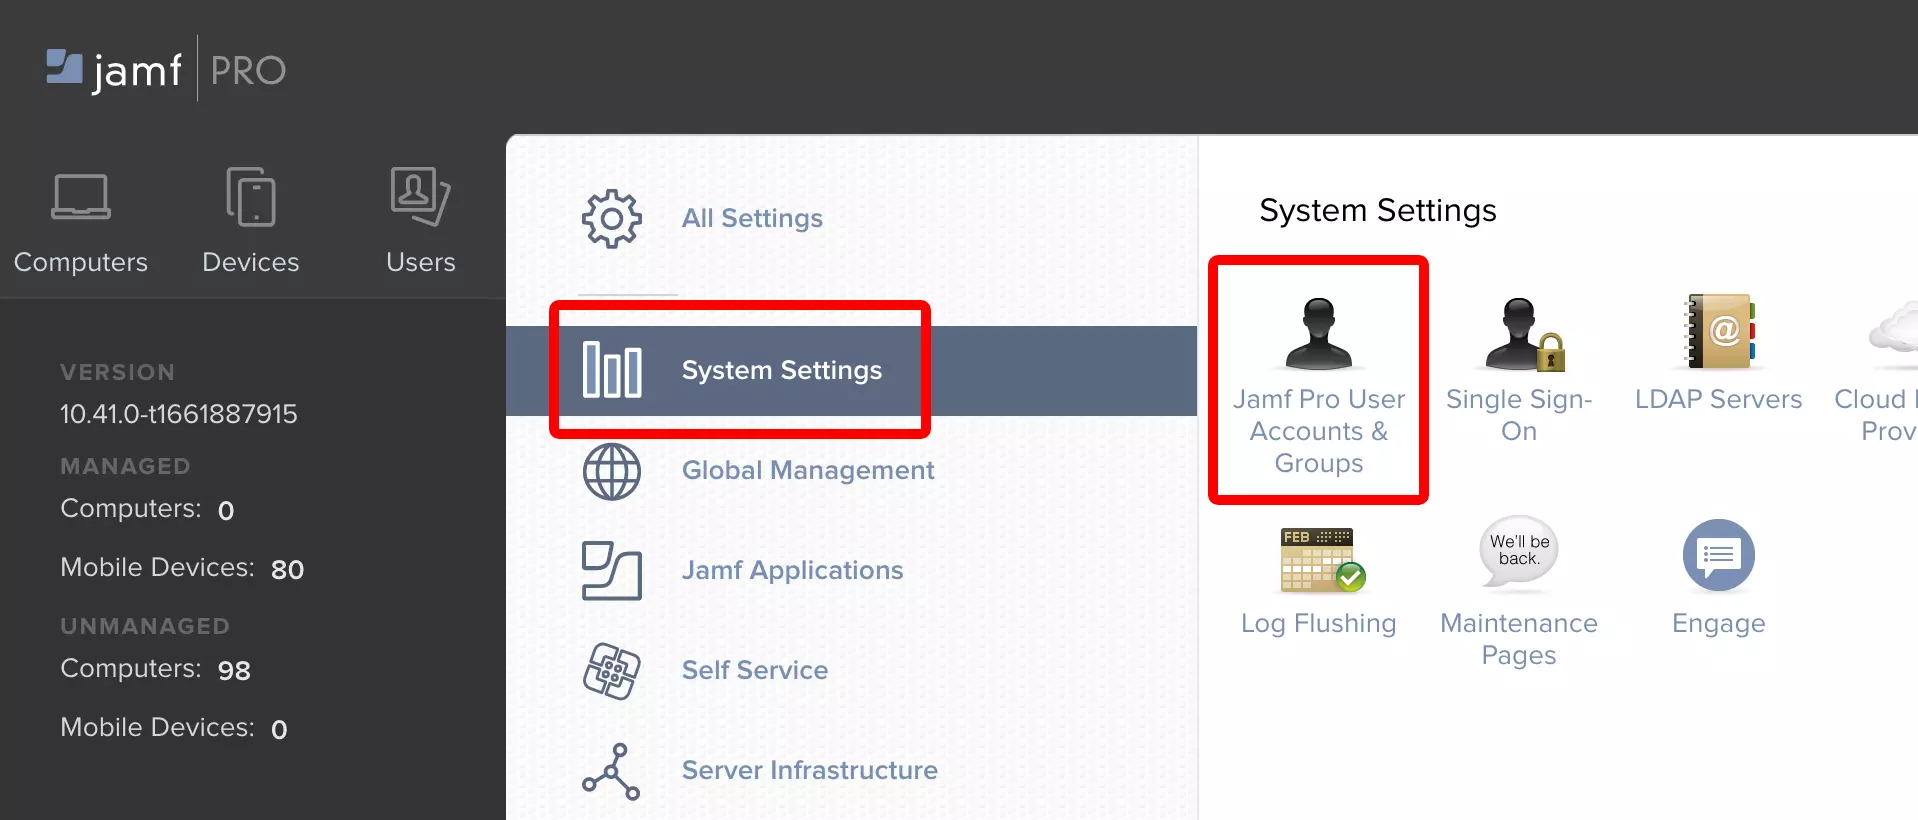Screen dimensions: 1918x820
Task: Click the VERSION label in sidebar
Action: pyautogui.click(x=118, y=372)
